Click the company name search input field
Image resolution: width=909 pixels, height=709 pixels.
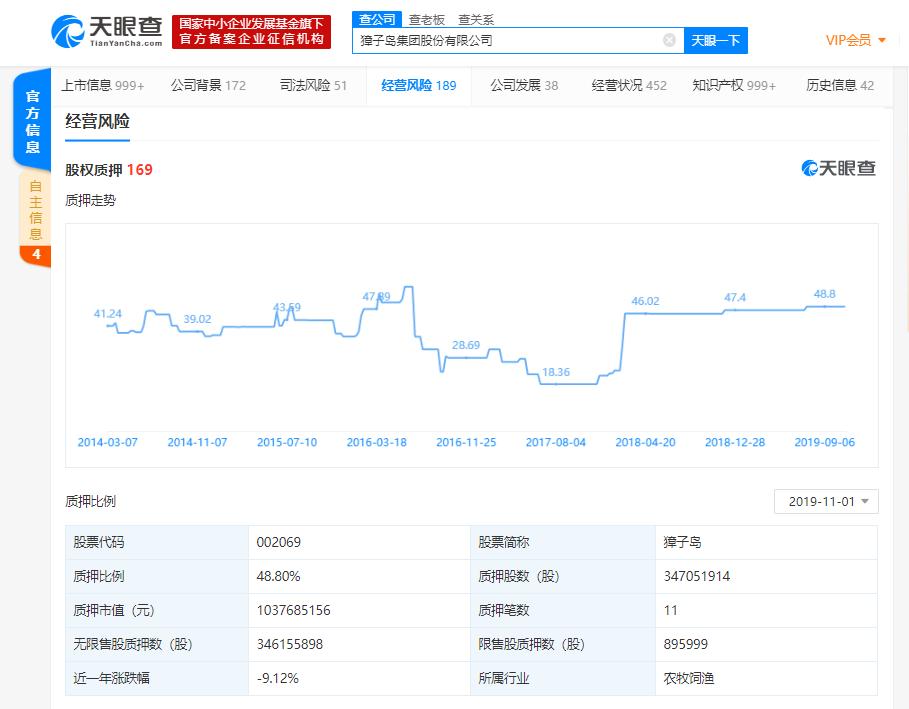click(x=510, y=41)
